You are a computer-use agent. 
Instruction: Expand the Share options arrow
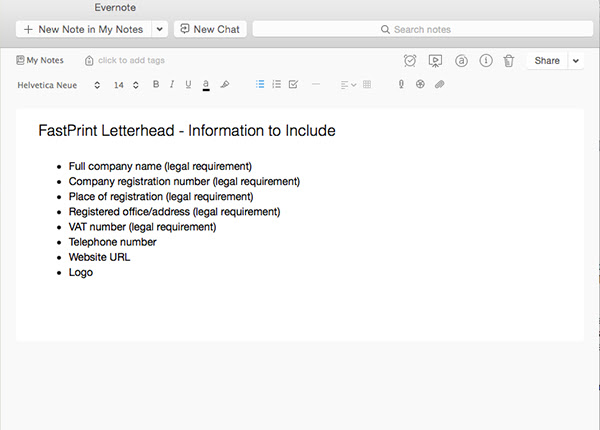point(576,61)
